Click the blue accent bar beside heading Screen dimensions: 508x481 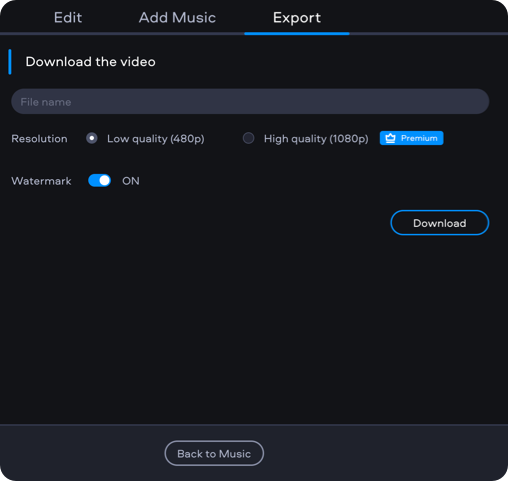coord(10,62)
